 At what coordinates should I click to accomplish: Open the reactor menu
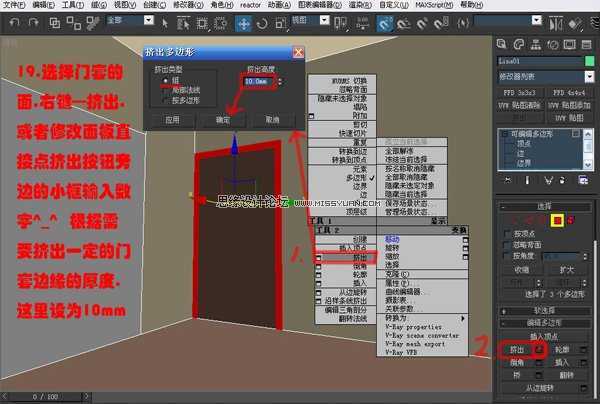[x=250, y=5]
